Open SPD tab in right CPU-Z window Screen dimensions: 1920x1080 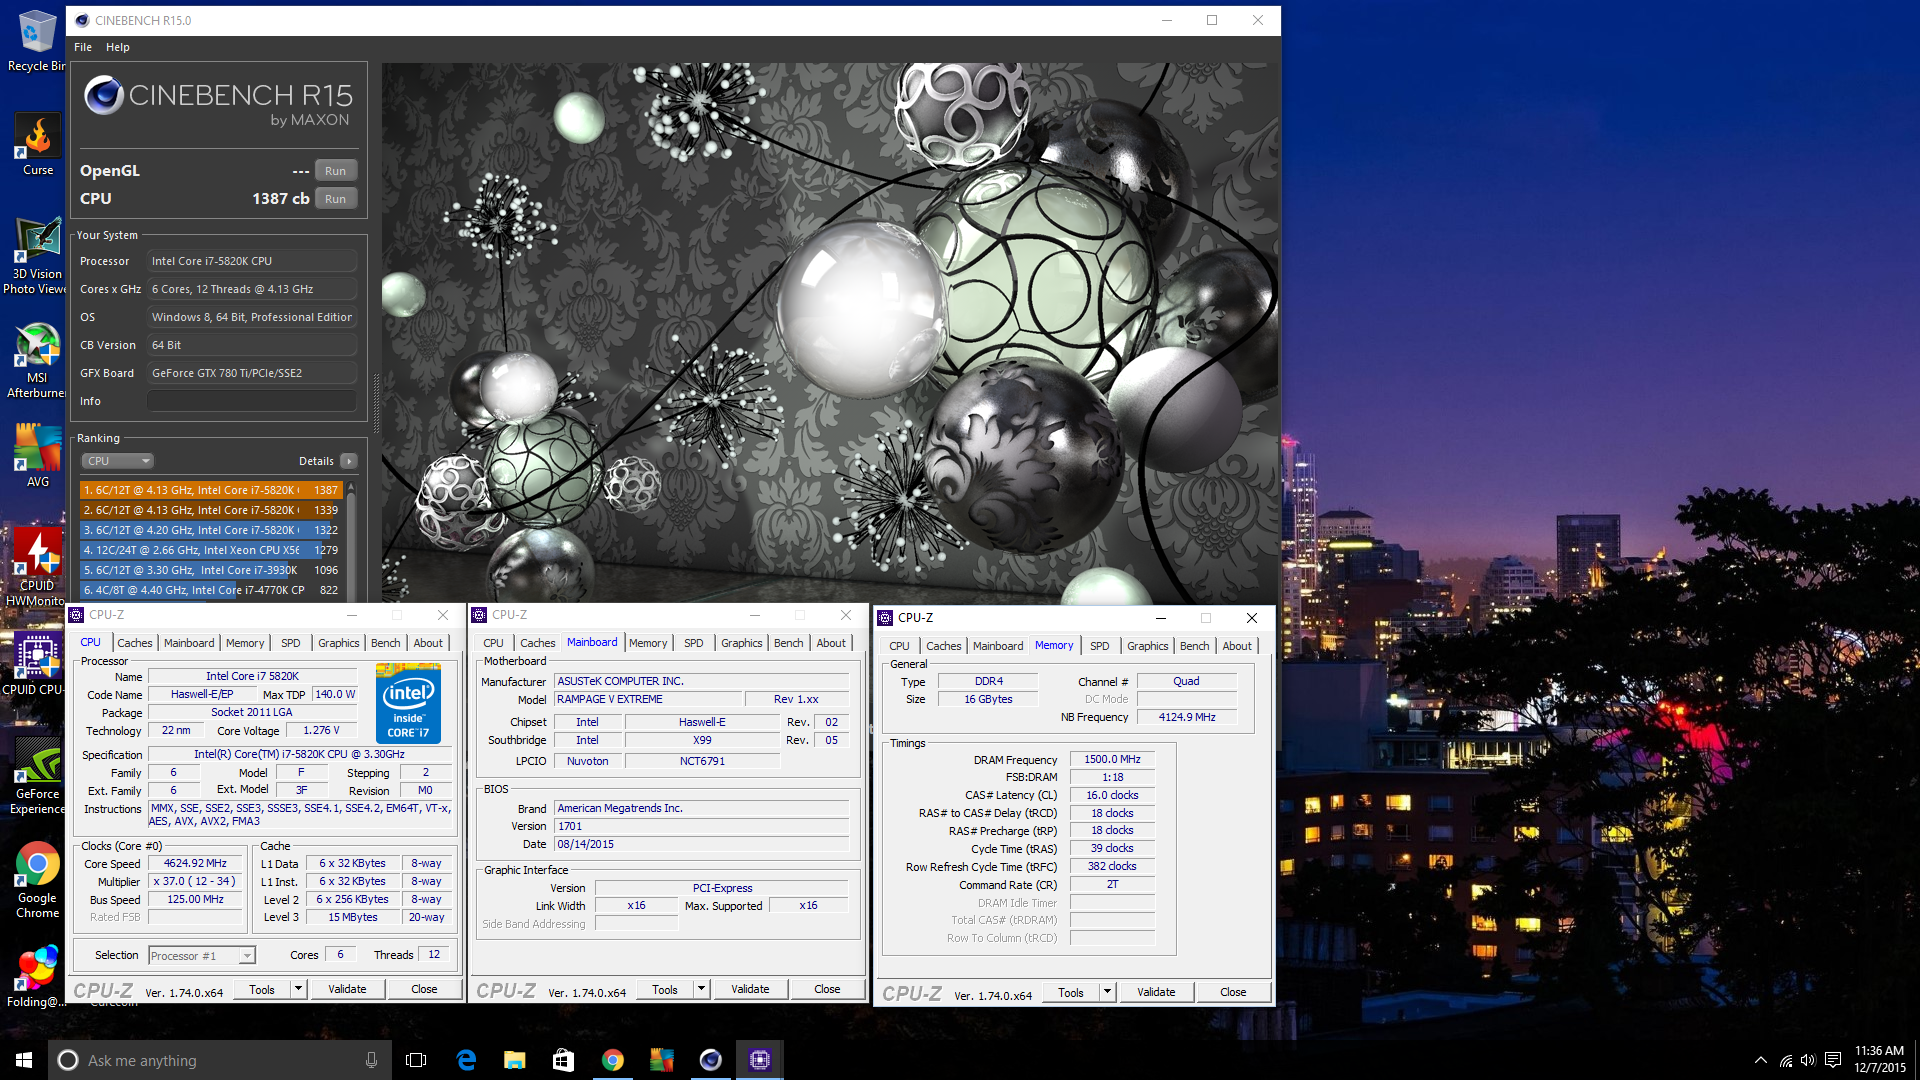[1099, 646]
